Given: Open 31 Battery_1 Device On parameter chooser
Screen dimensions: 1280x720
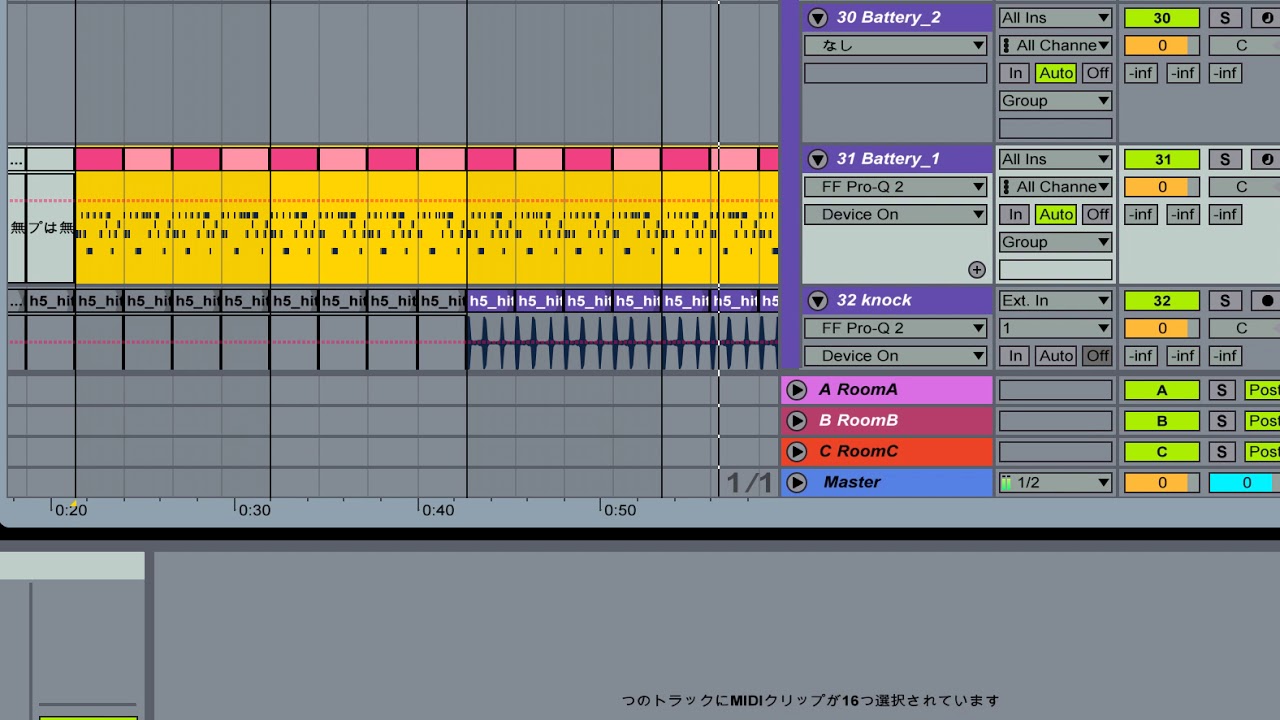Looking at the screenshot, I should coord(895,214).
